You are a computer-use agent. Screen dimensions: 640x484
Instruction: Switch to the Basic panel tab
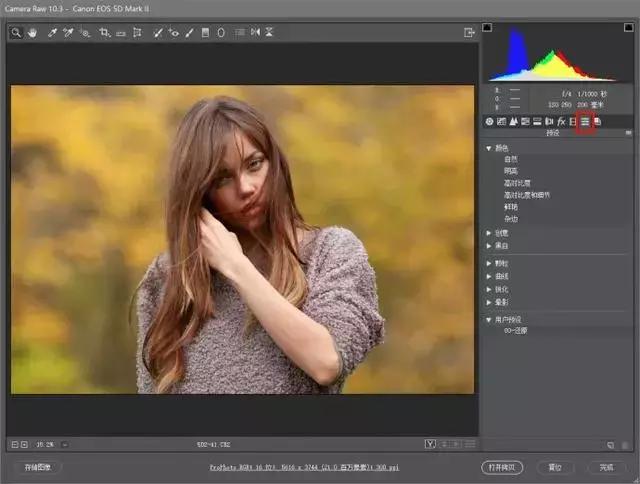click(490, 121)
